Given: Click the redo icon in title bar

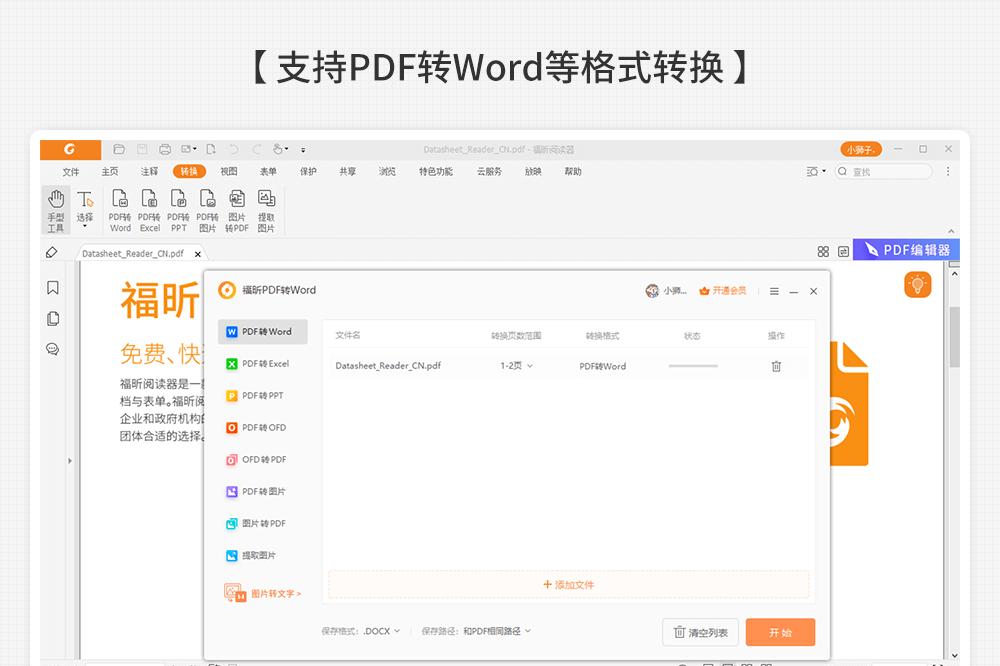Looking at the screenshot, I should 256,149.
